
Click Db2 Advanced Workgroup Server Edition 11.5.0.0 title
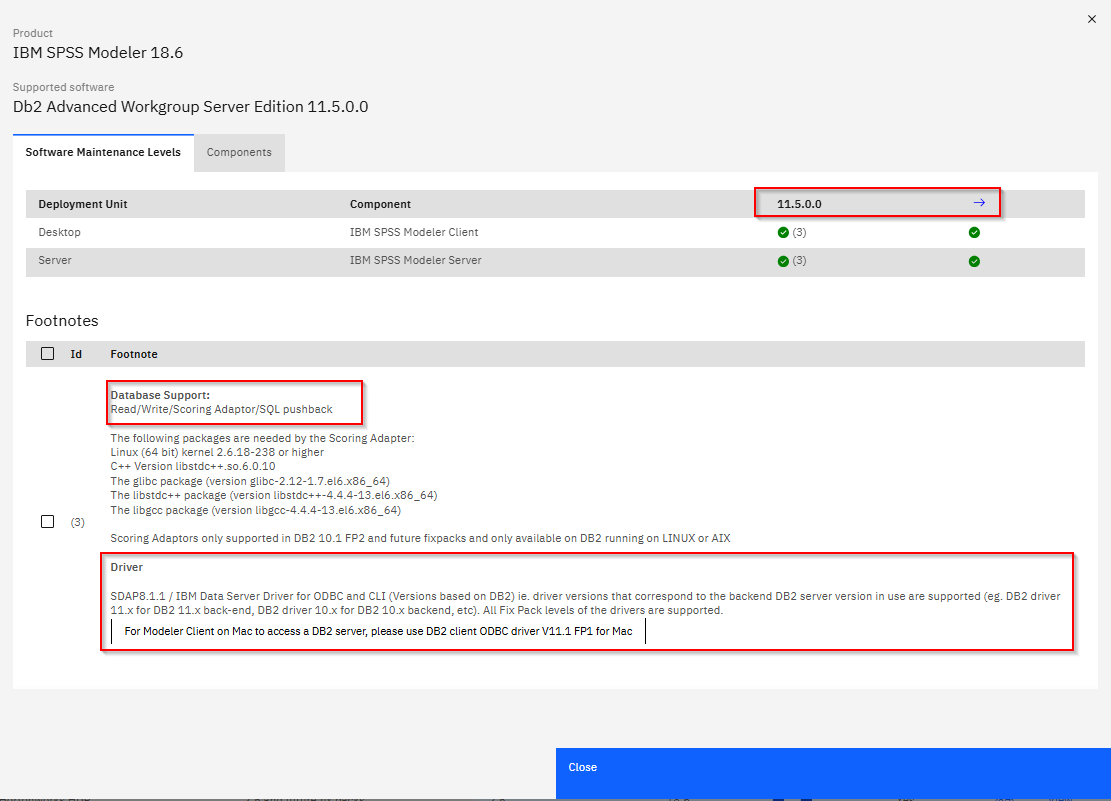[x=191, y=106]
